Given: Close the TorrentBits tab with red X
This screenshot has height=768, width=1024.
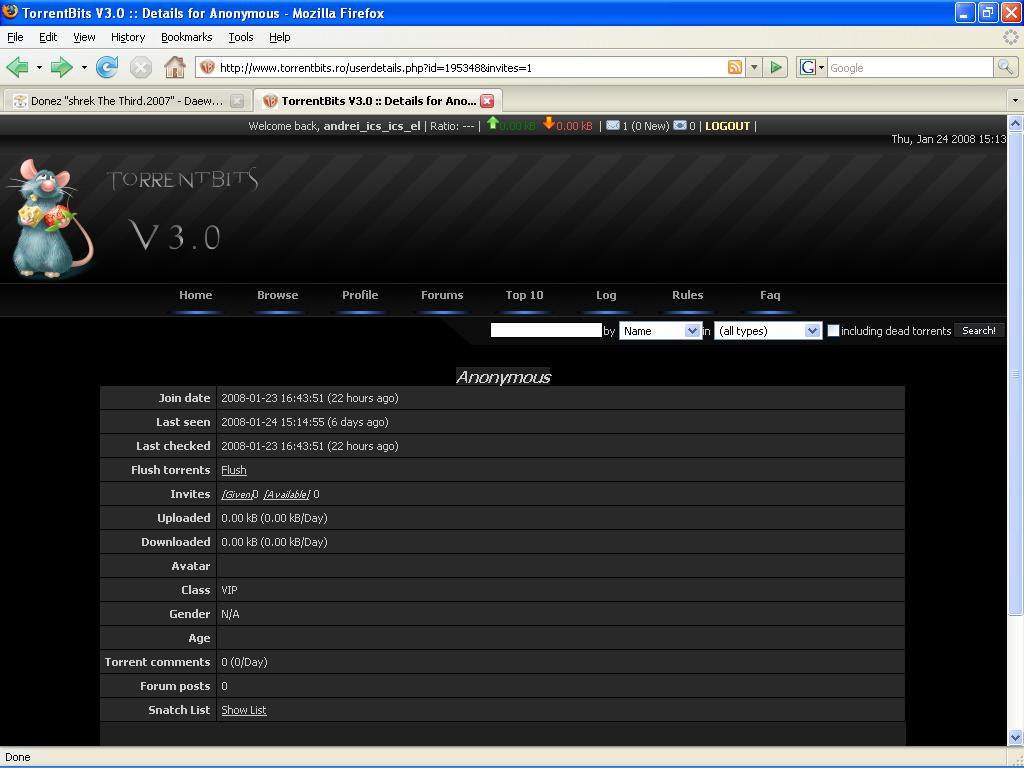Looking at the screenshot, I should pos(487,101).
